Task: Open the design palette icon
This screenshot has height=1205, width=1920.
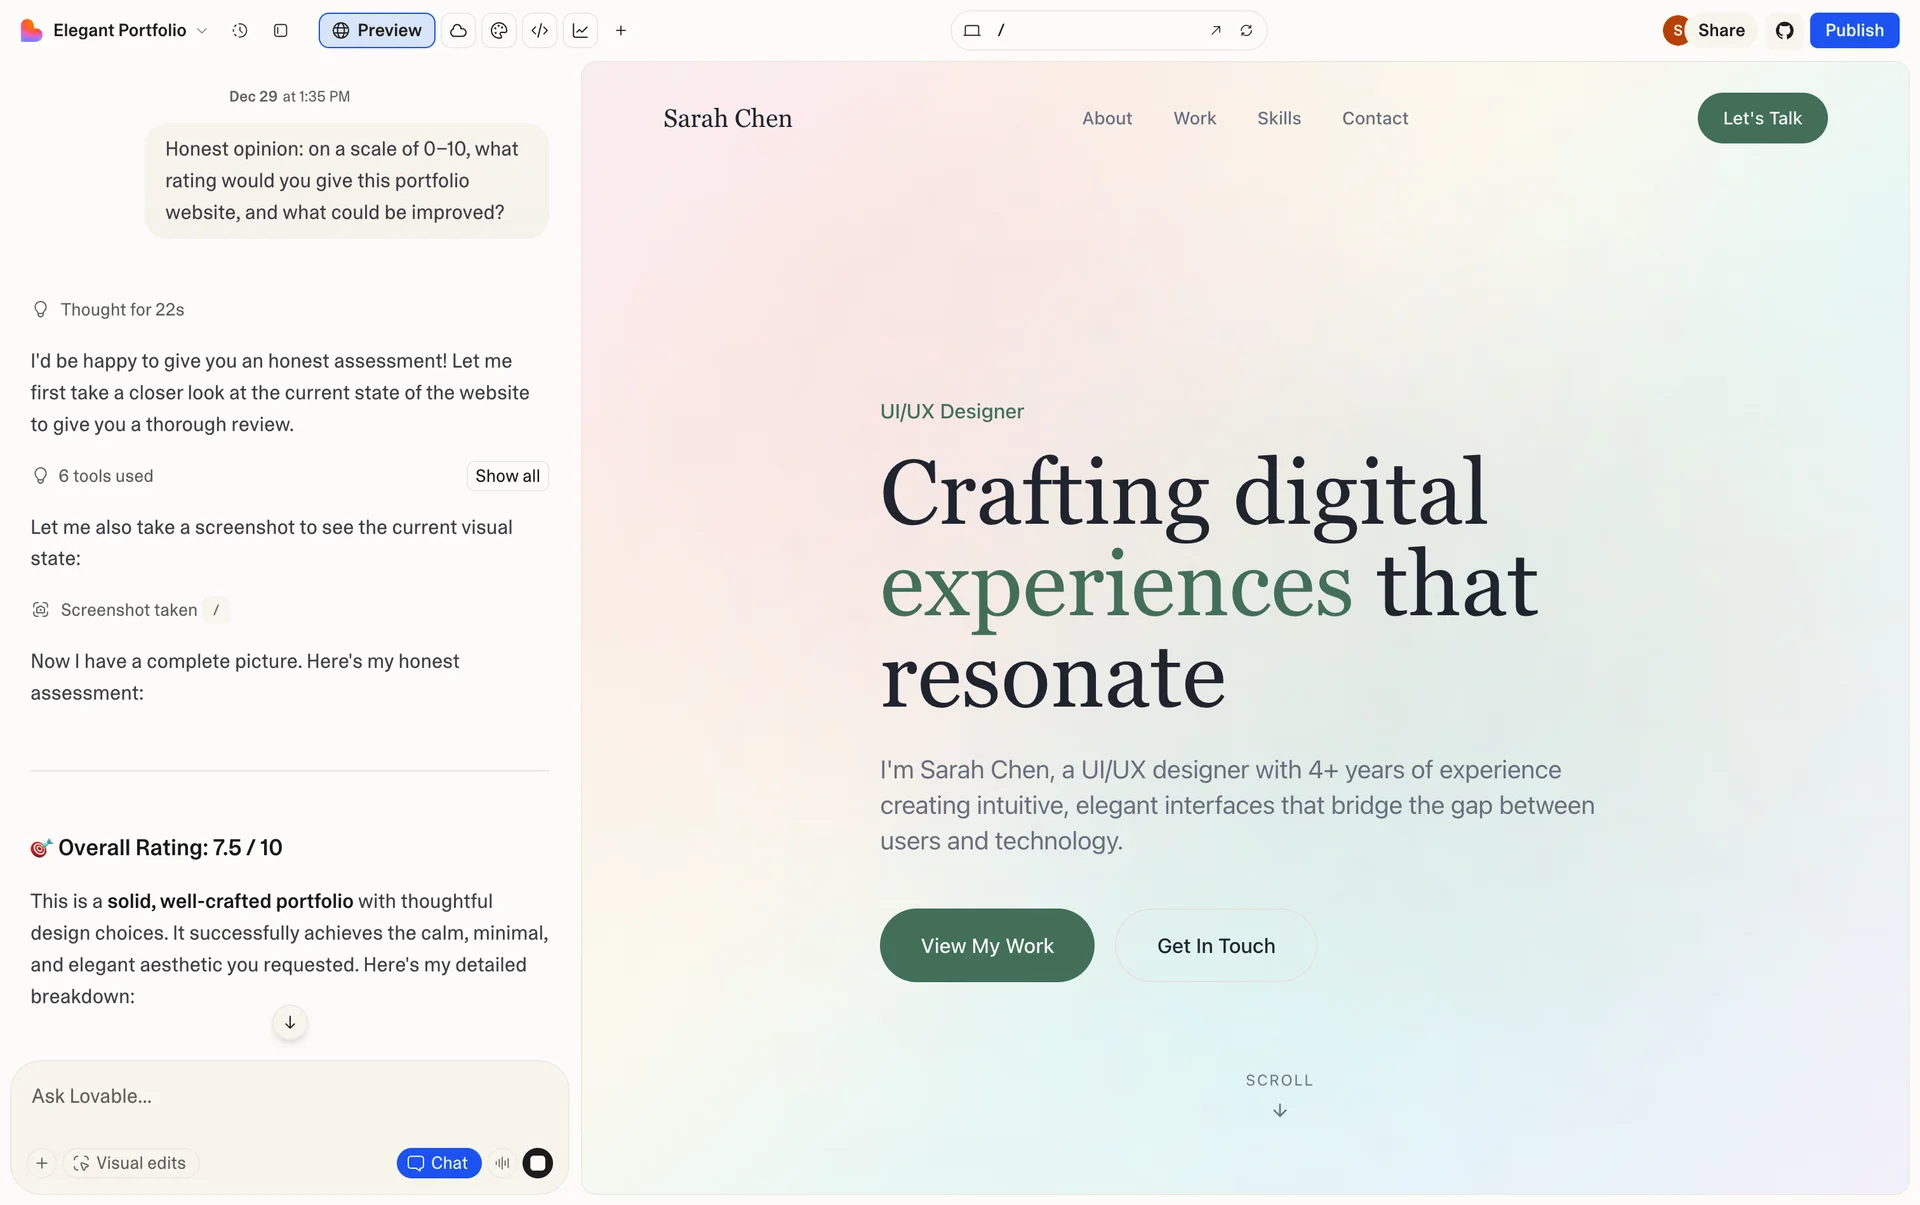Action: pyautogui.click(x=499, y=30)
